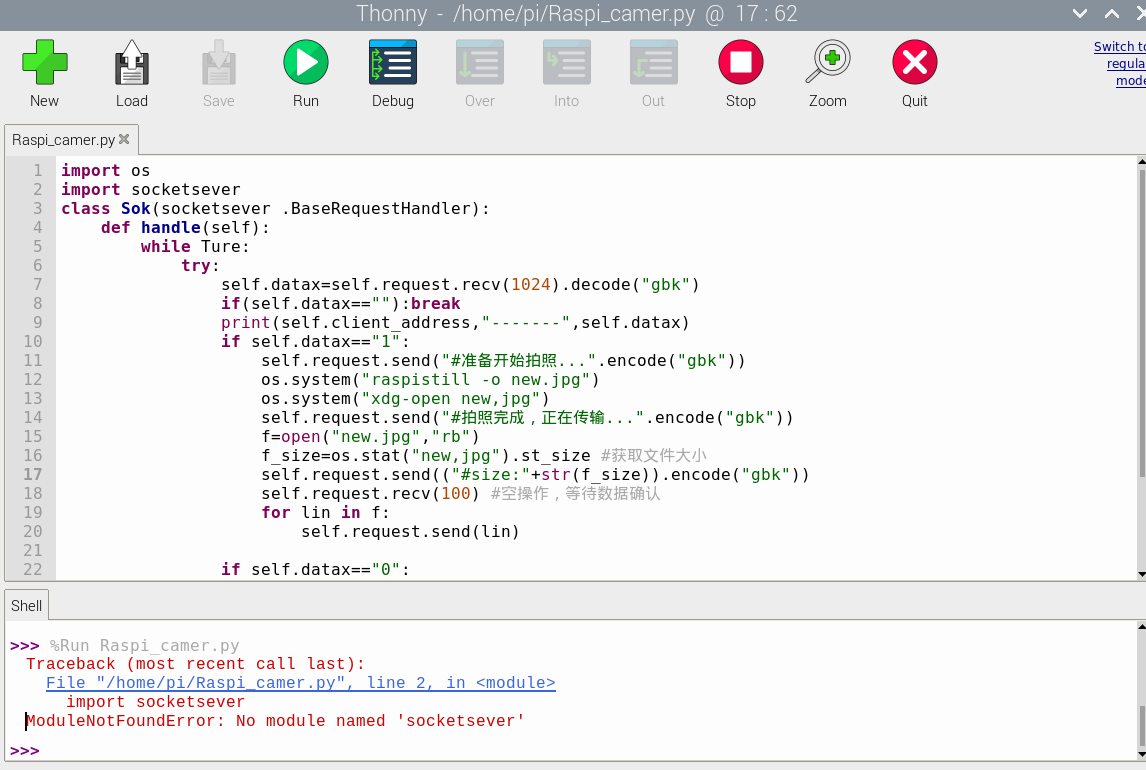
Task: Select the Shell tab
Action: 26,606
